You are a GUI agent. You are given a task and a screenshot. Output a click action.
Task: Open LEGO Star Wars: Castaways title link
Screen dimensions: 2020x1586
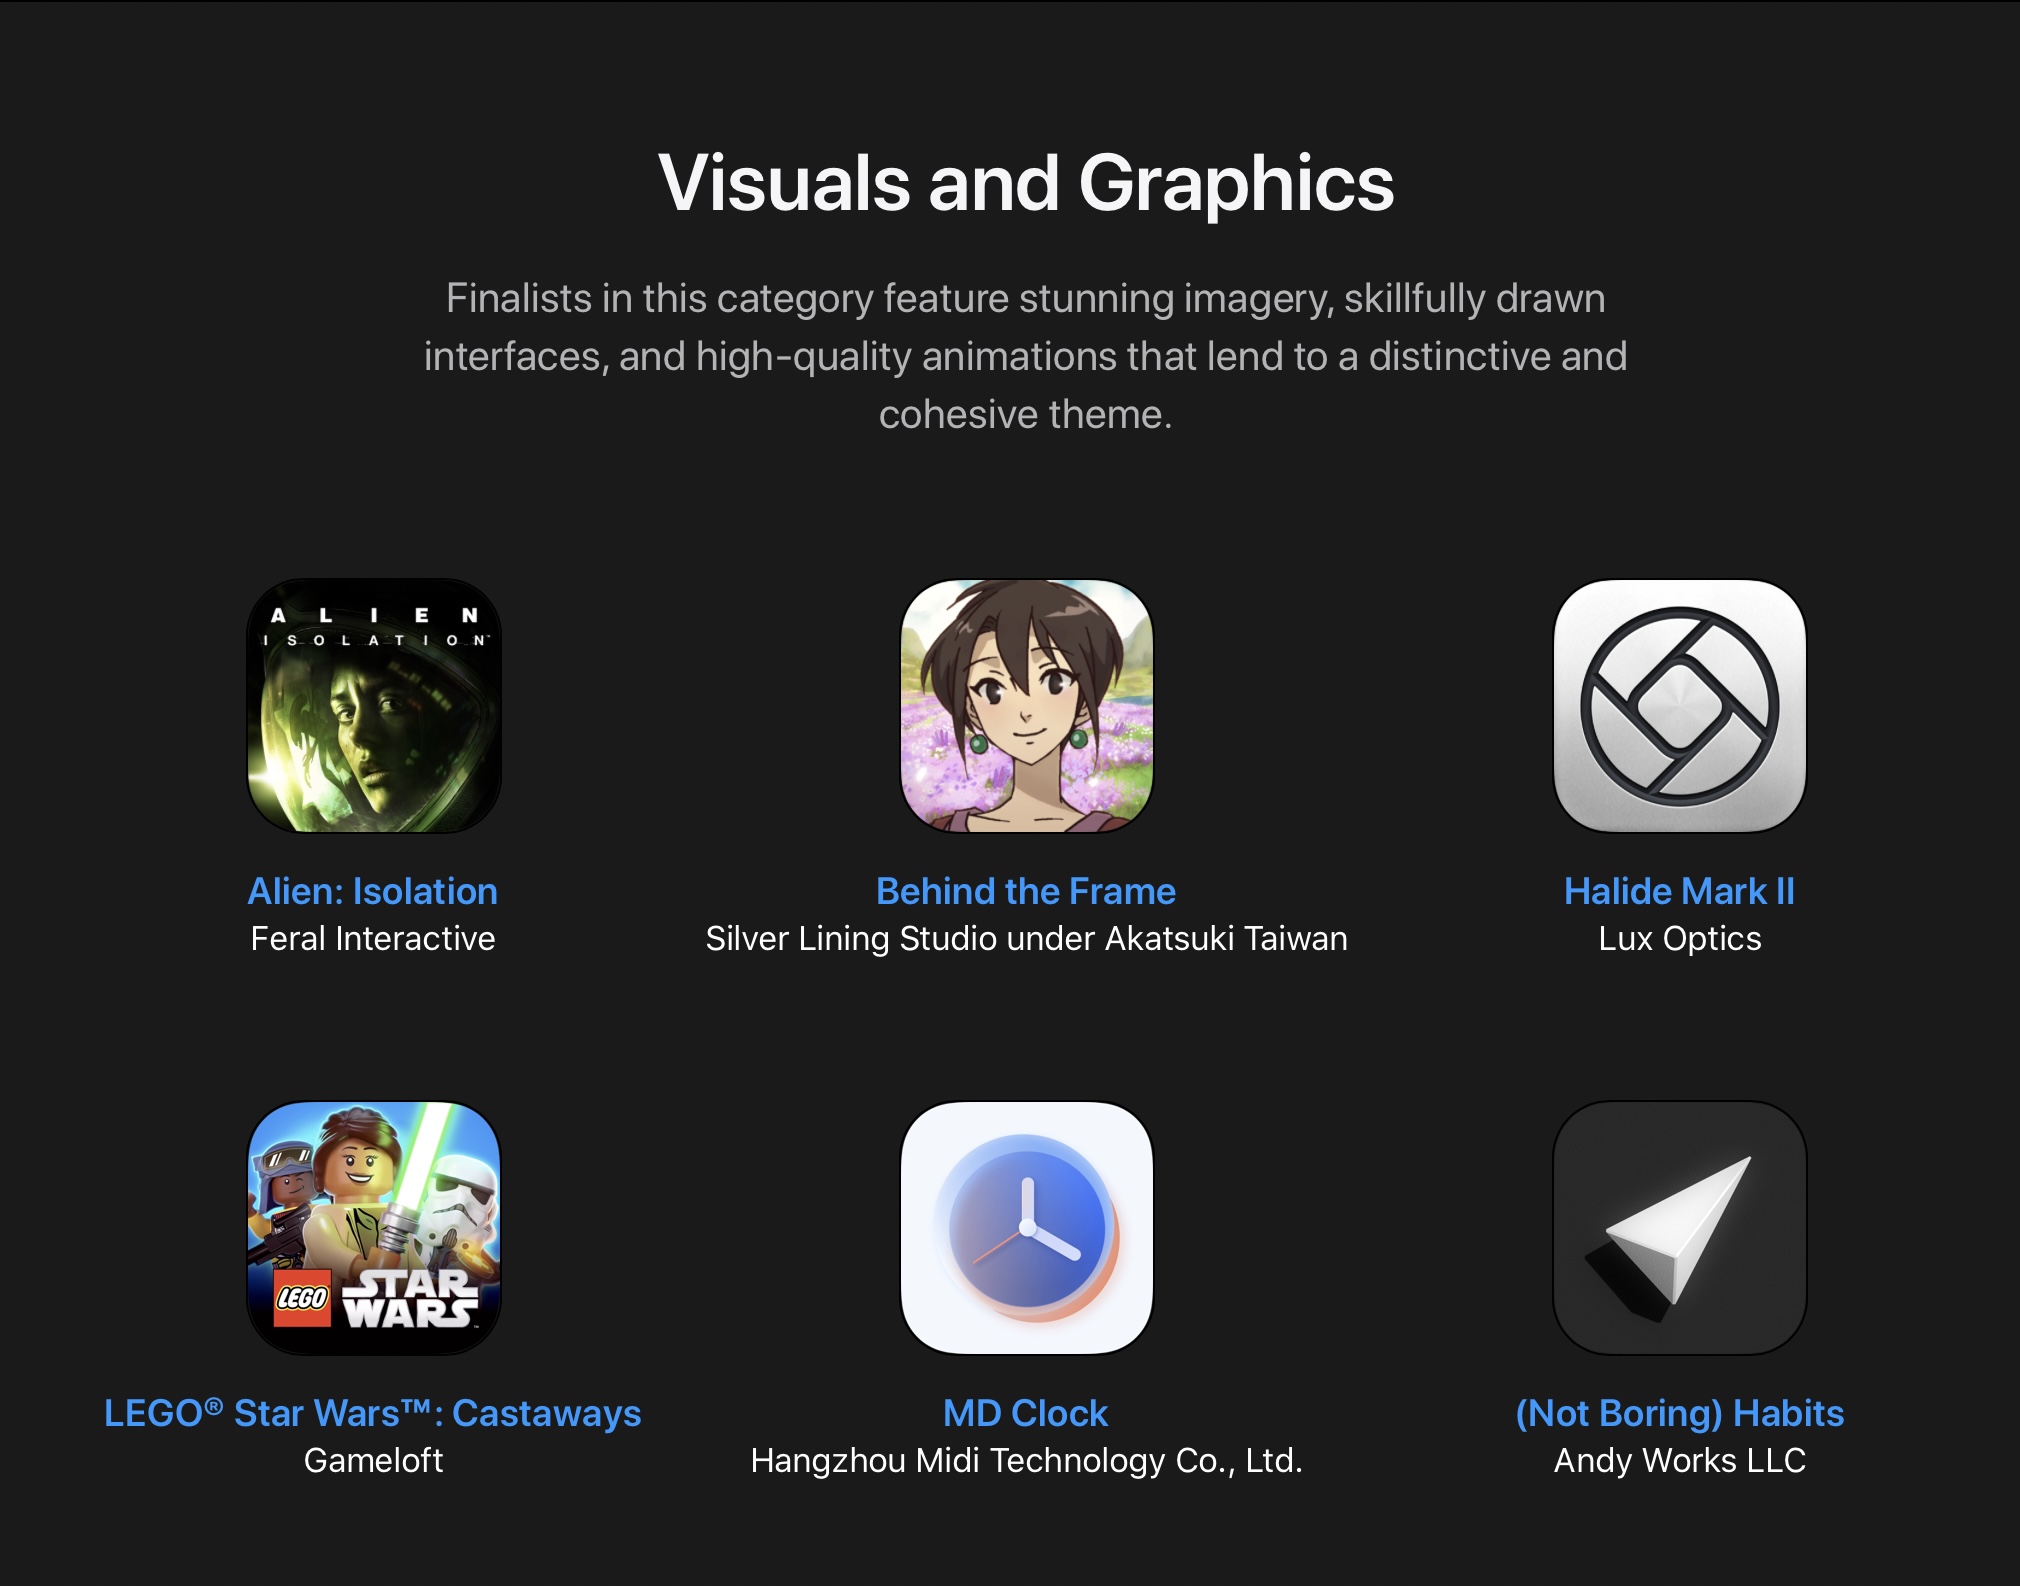tap(373, 1413)
